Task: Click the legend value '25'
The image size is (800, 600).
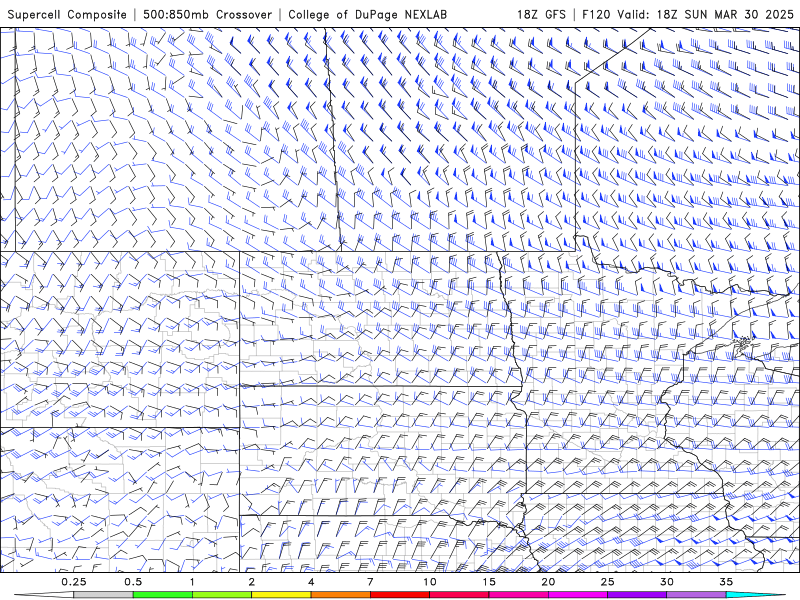Action: 607,582
